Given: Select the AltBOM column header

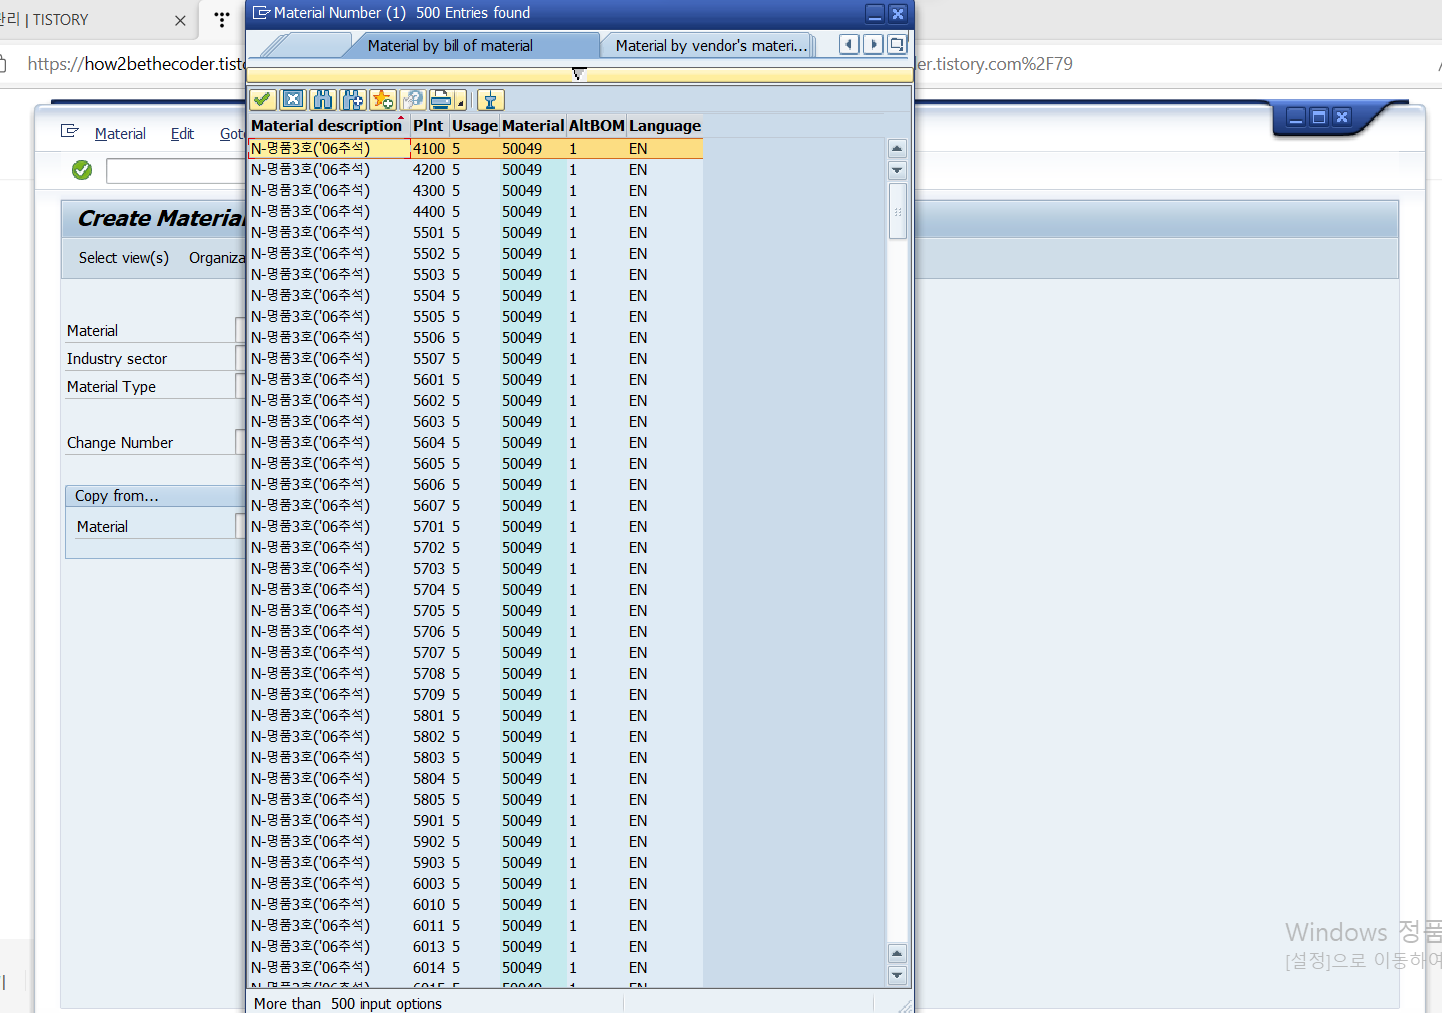Looking at the screenshot, I should (596, 126).
